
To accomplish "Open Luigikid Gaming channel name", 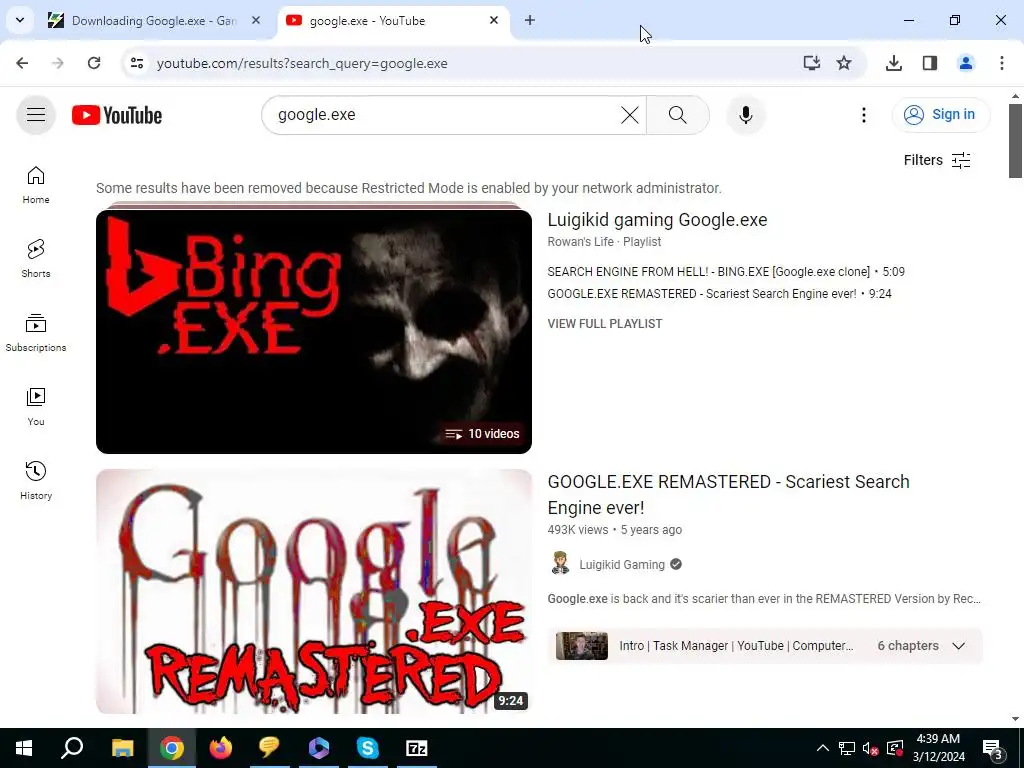I will click(x=622, y=565).
